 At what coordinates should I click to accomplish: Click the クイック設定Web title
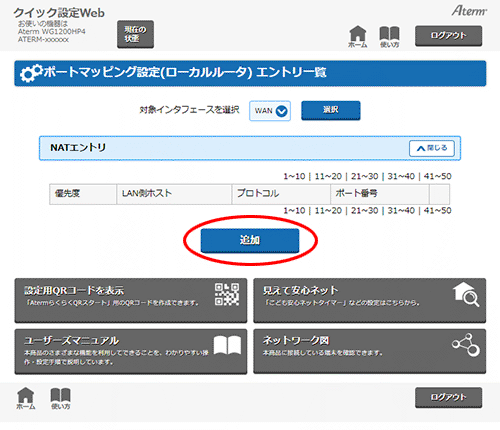59,13
